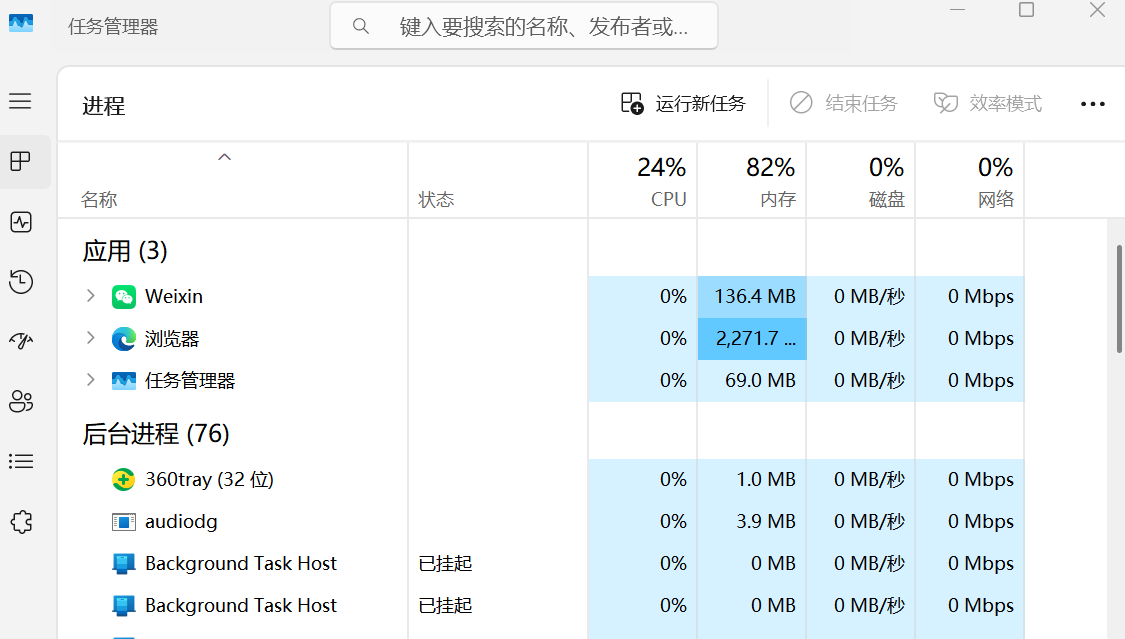The height and width of the screenshot is (639, 1125).
Task: Click 运行新任务 to run a new task
Action: (x=683, y=103)
